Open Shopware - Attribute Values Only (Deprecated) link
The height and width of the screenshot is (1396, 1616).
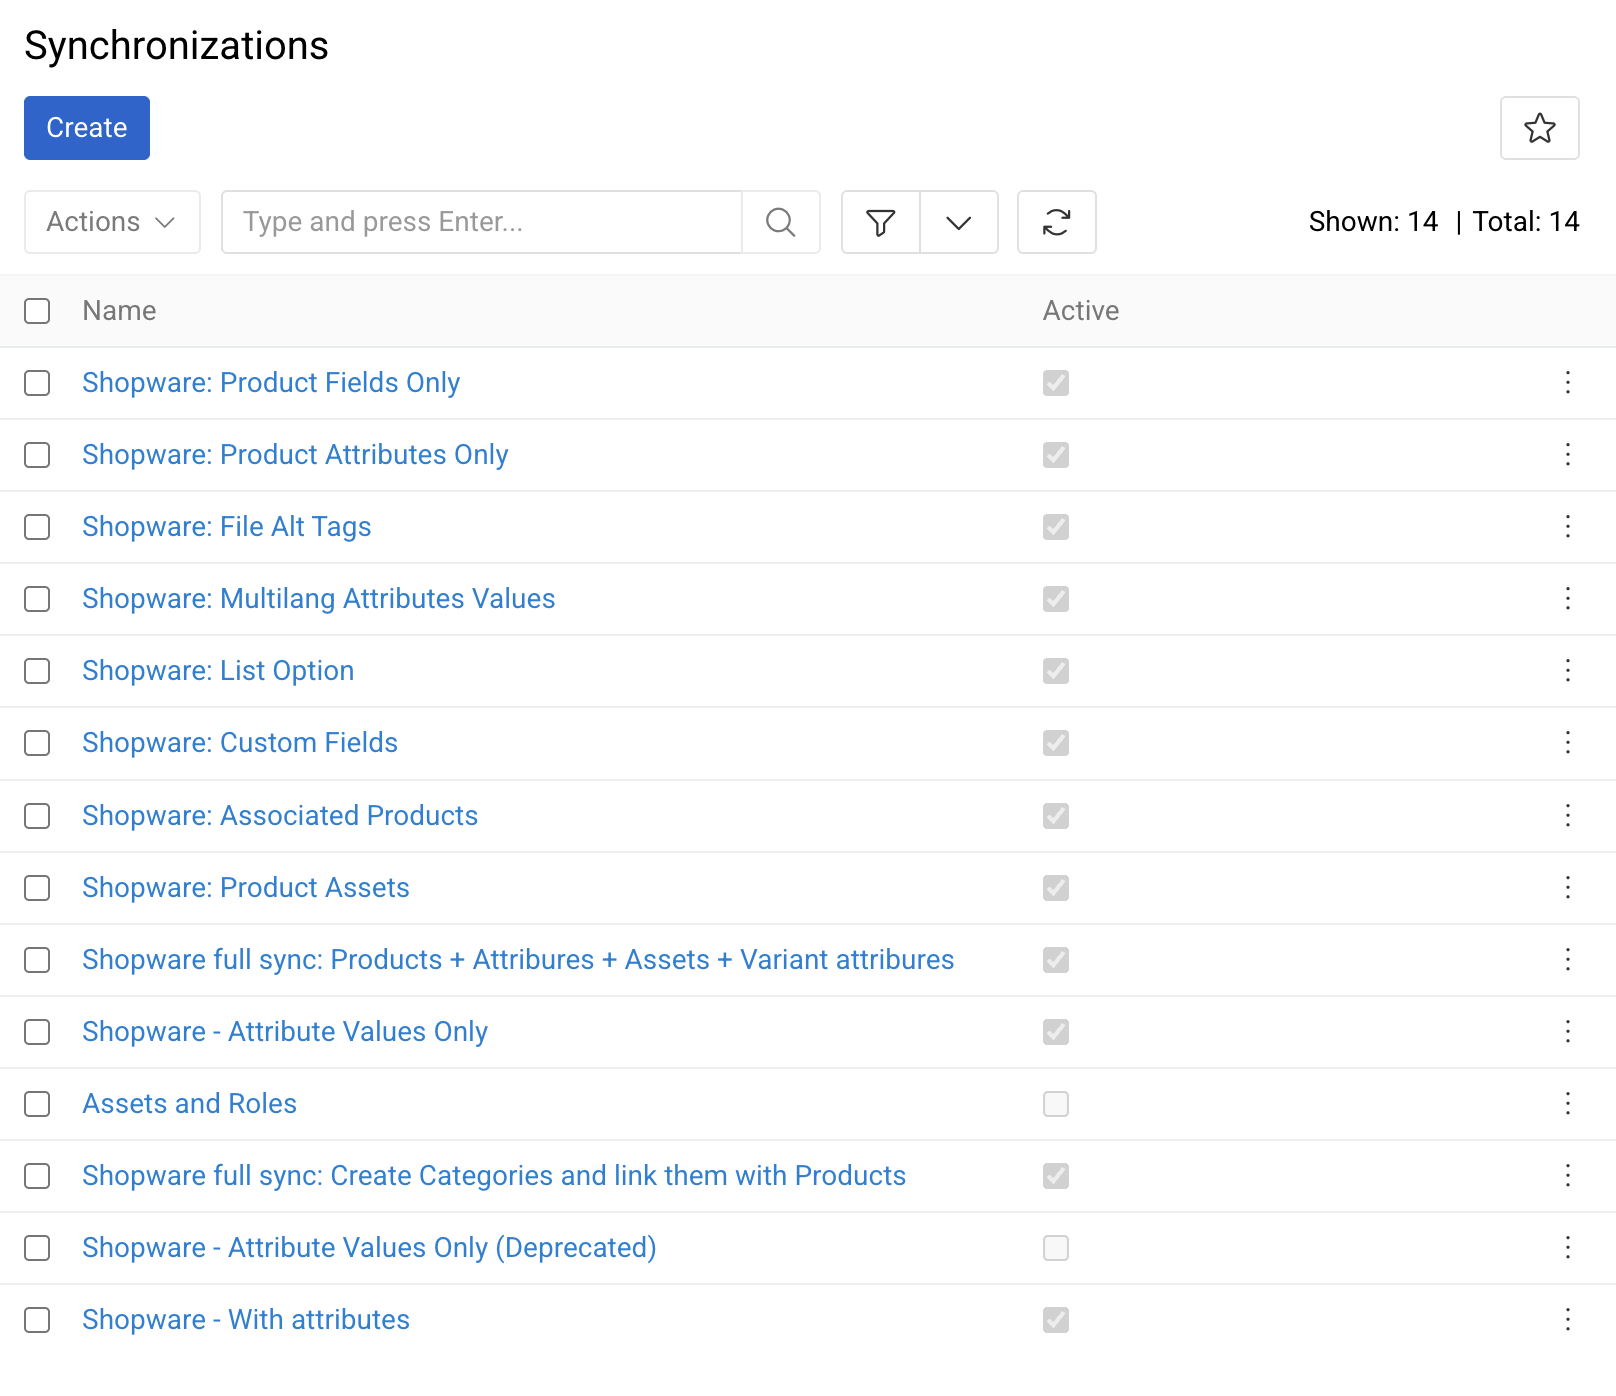coord(369,1248)
